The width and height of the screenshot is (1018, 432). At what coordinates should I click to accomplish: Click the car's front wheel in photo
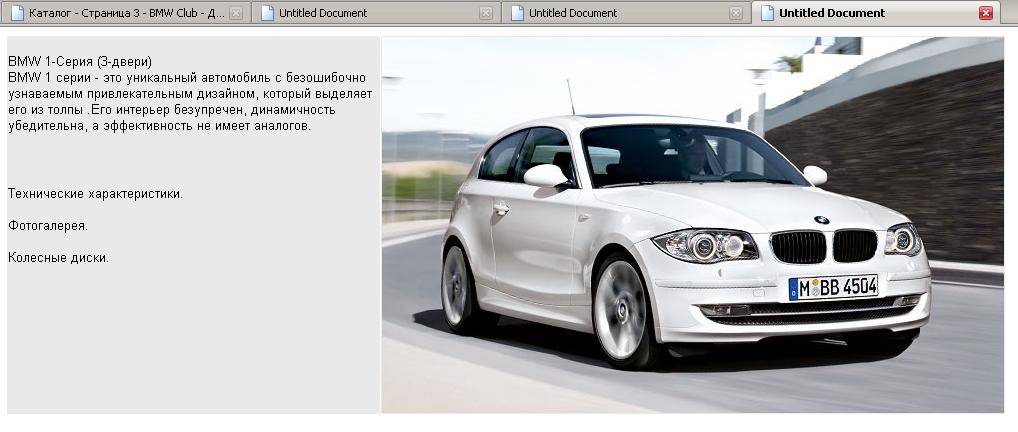[621, 309]
